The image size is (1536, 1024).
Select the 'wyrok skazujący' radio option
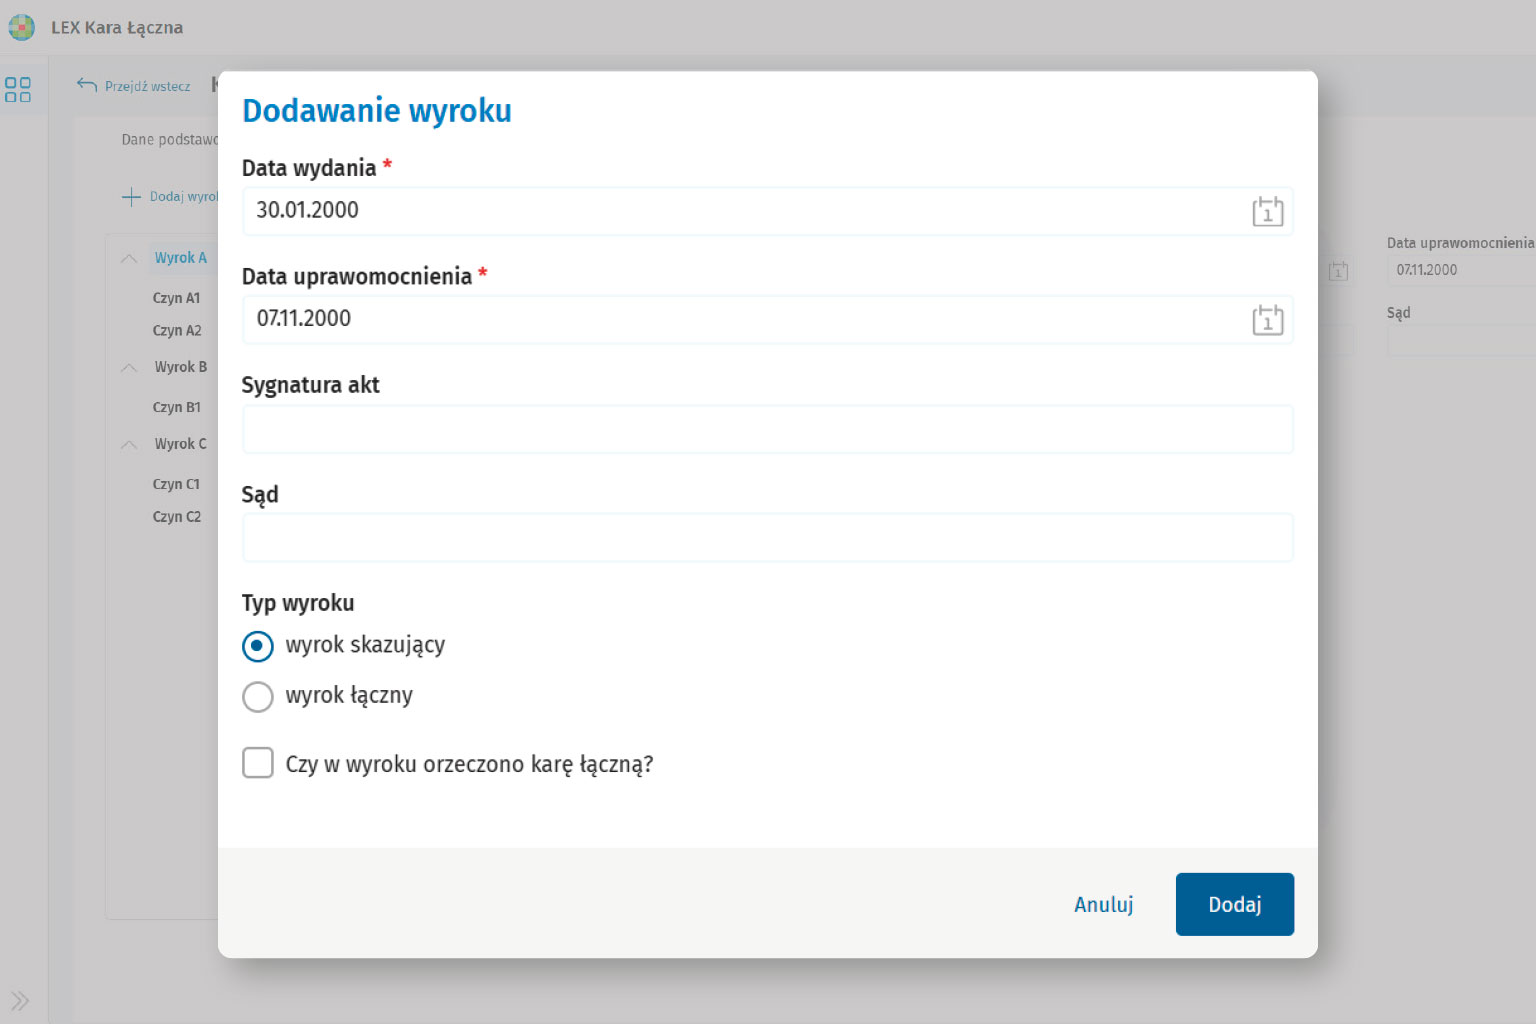click(258, 646)
